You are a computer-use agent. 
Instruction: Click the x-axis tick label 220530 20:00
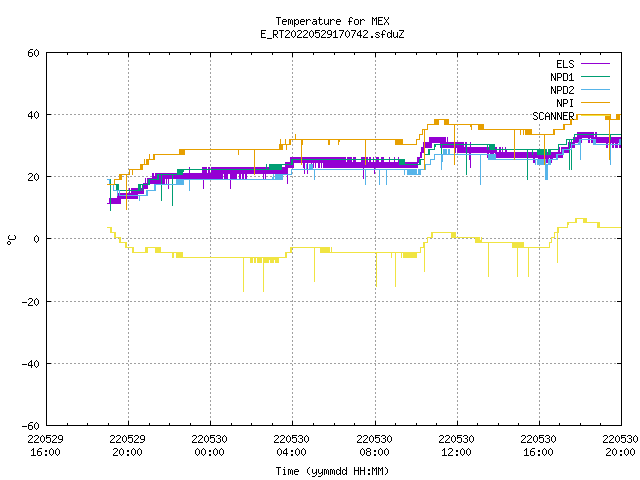(620, 446)
